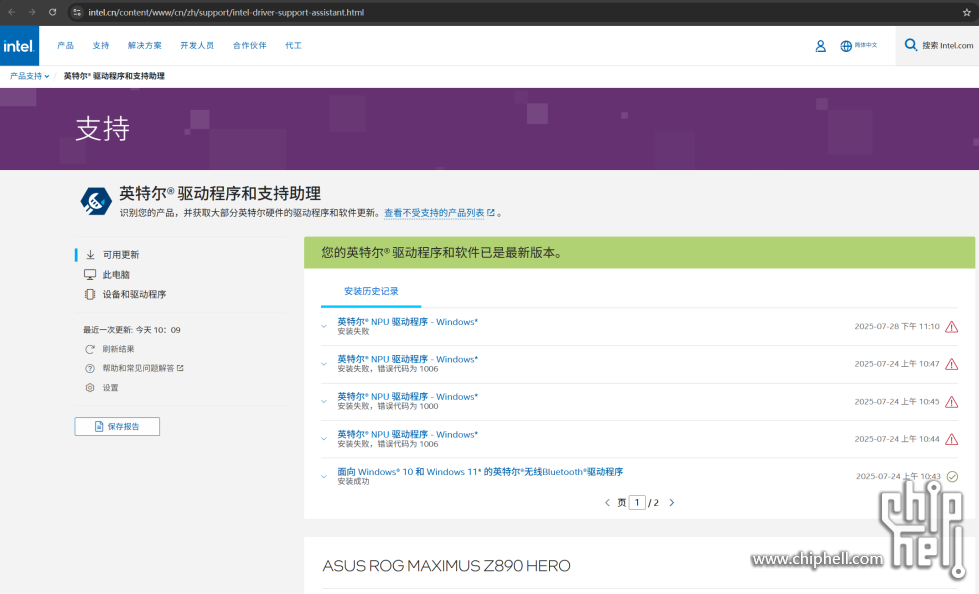979x594 pixels.
Task: Click the 可用更新 download icon
Action: tap(91, 255)
